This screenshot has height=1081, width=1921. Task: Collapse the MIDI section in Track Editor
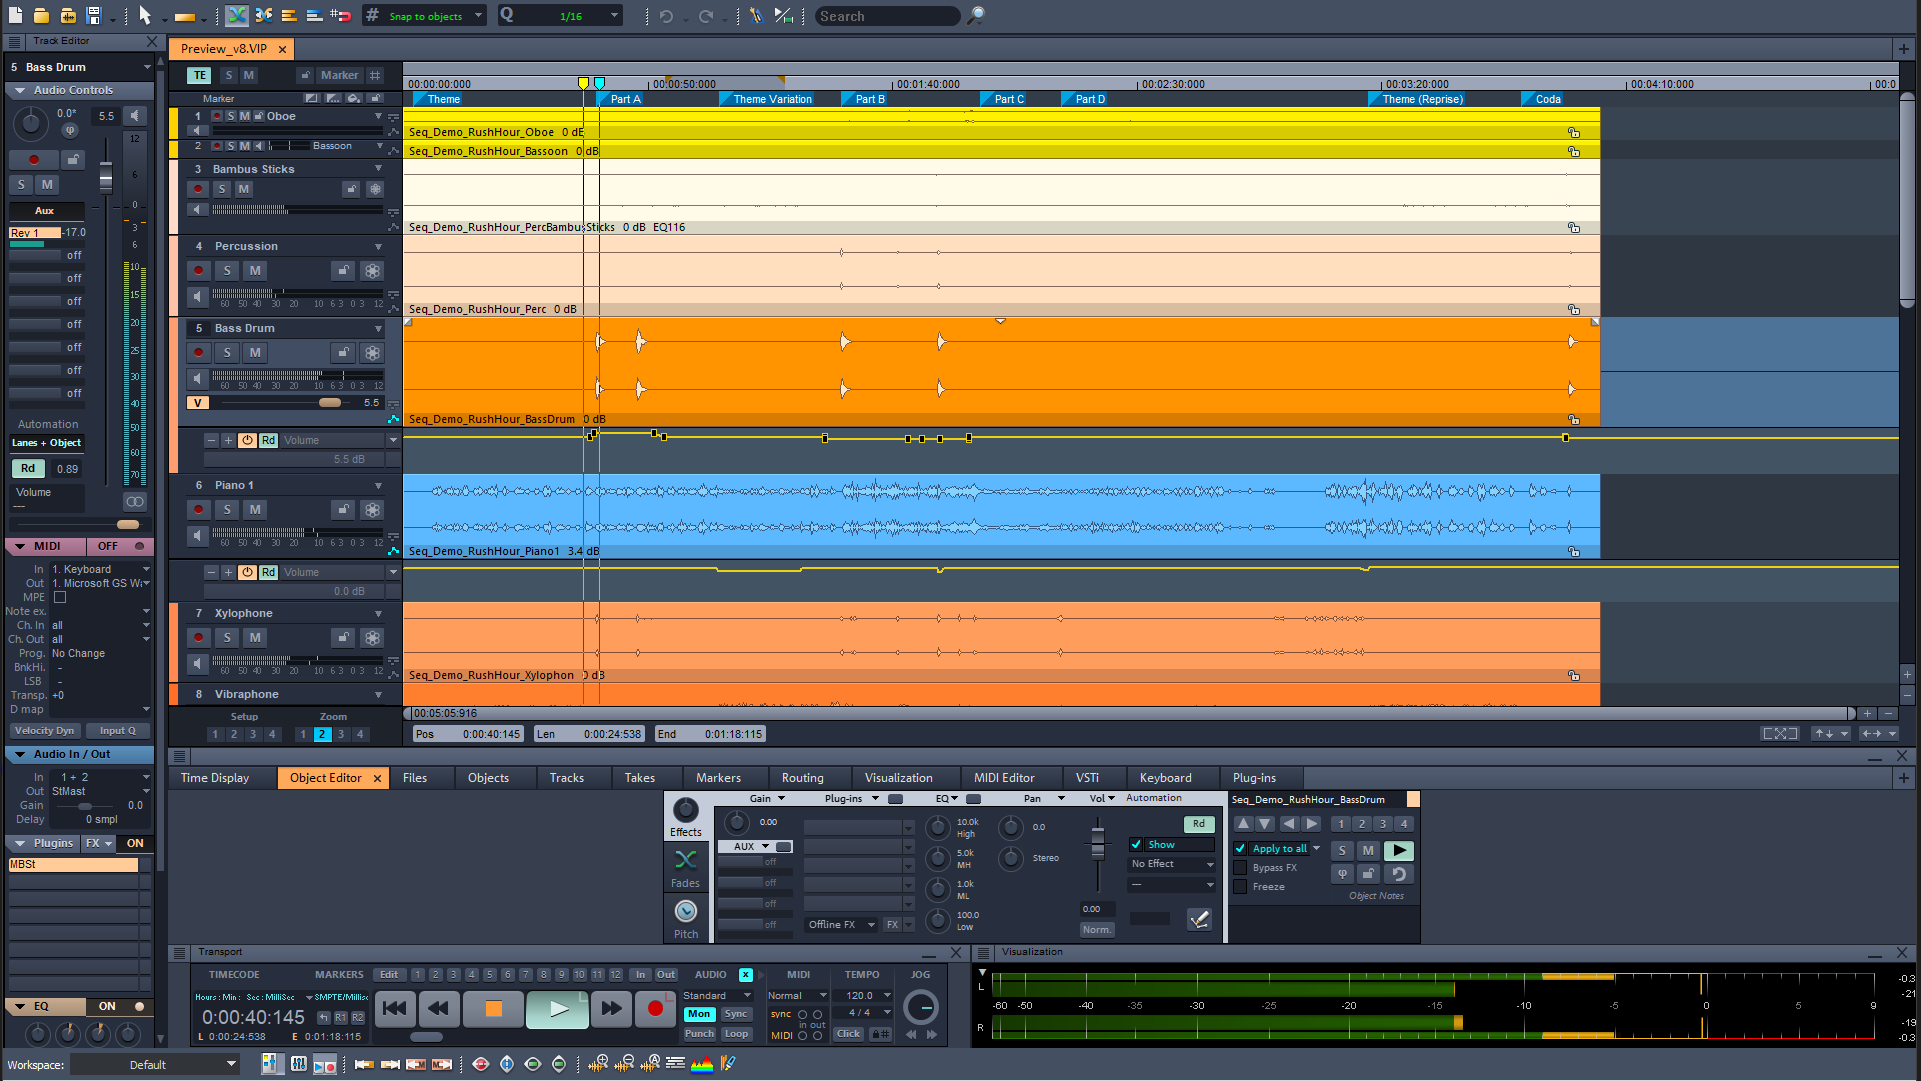20,547
